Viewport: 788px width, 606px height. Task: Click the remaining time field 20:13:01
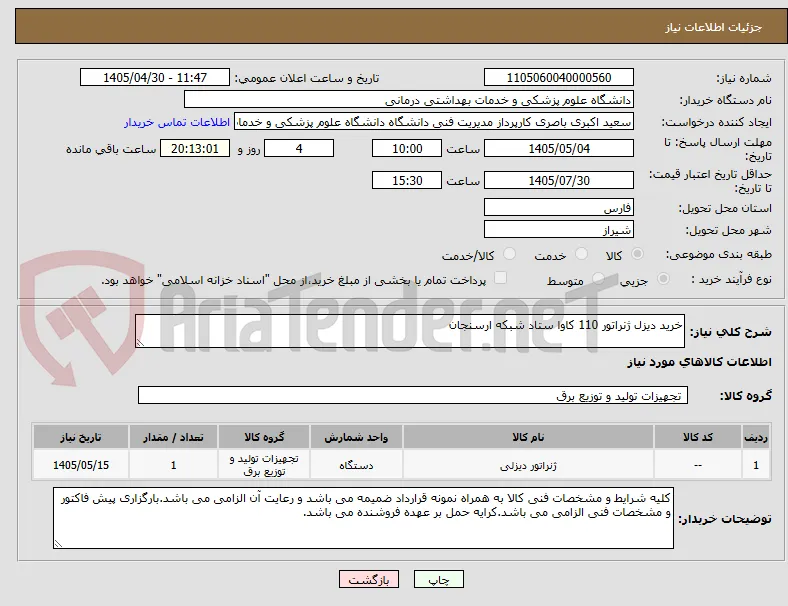tap(195, 149)
